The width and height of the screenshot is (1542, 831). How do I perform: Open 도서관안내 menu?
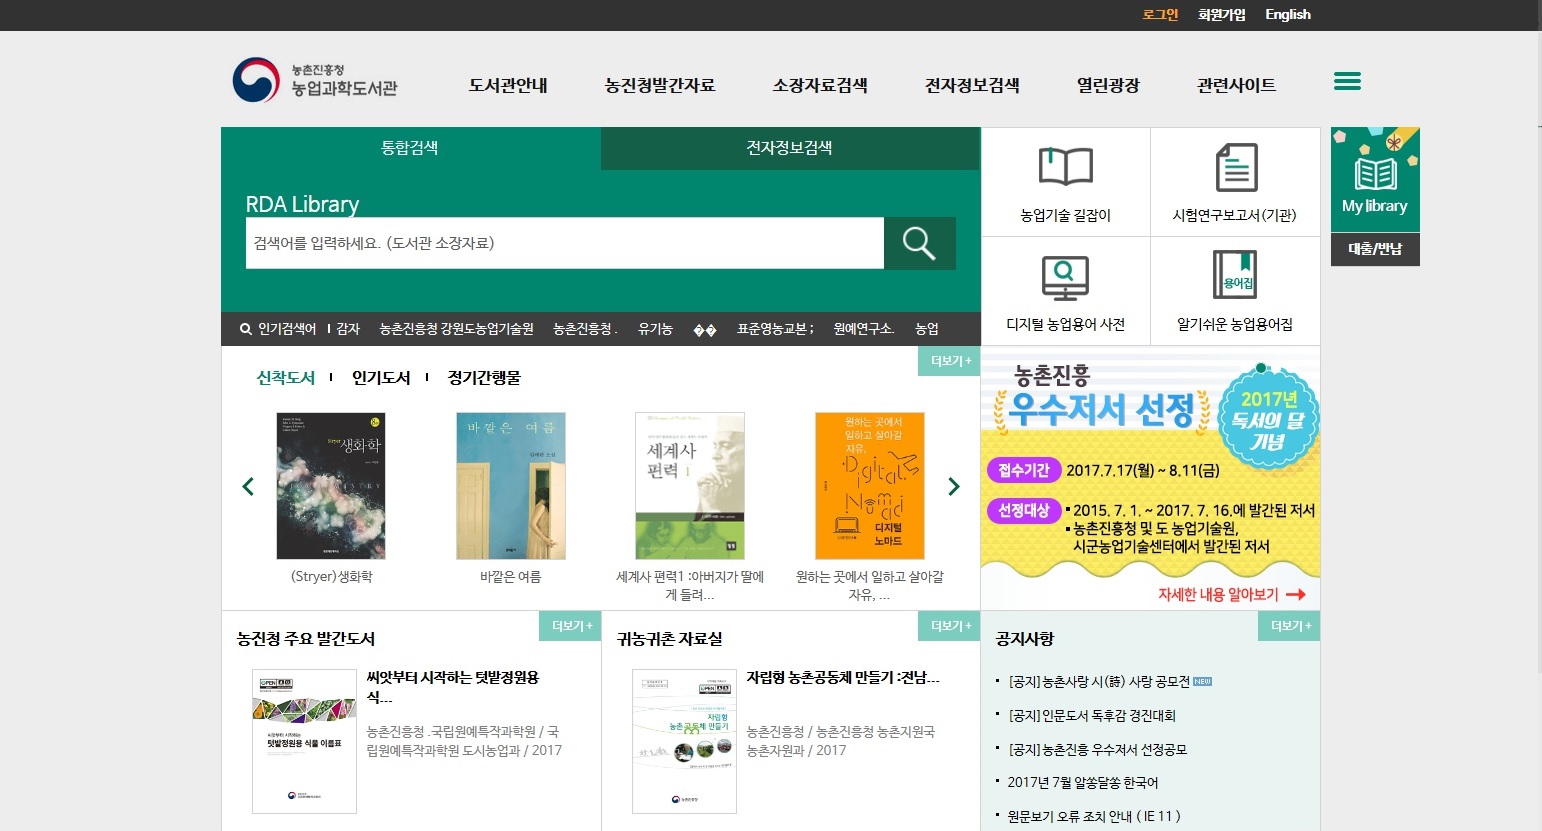point(508,86)
